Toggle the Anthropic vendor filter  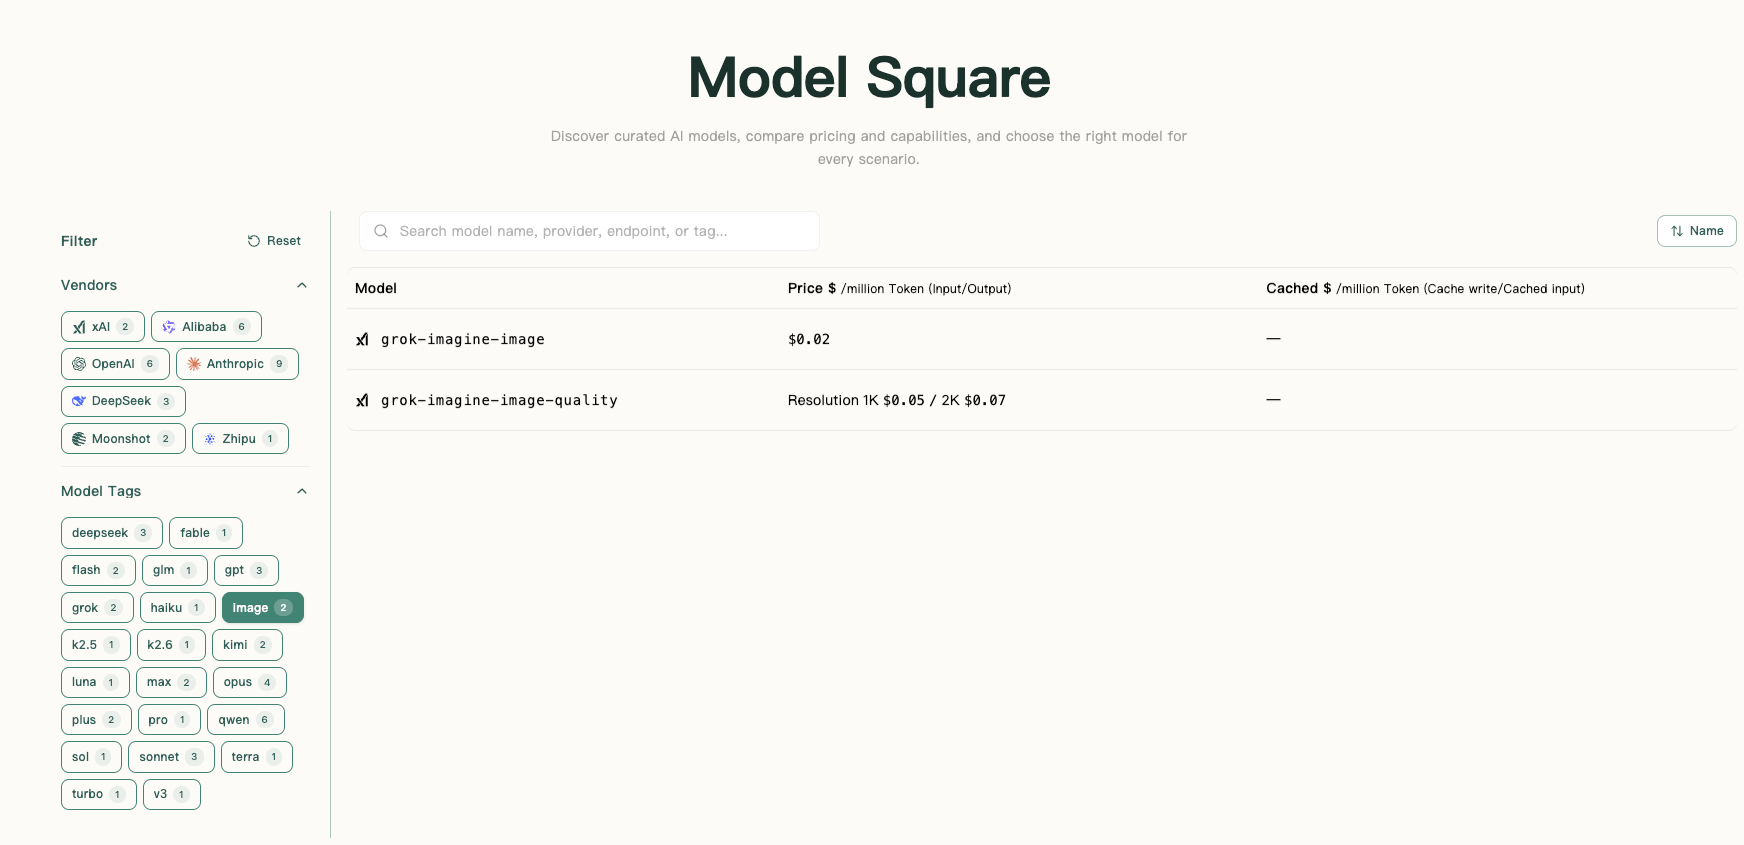(237, 364)
